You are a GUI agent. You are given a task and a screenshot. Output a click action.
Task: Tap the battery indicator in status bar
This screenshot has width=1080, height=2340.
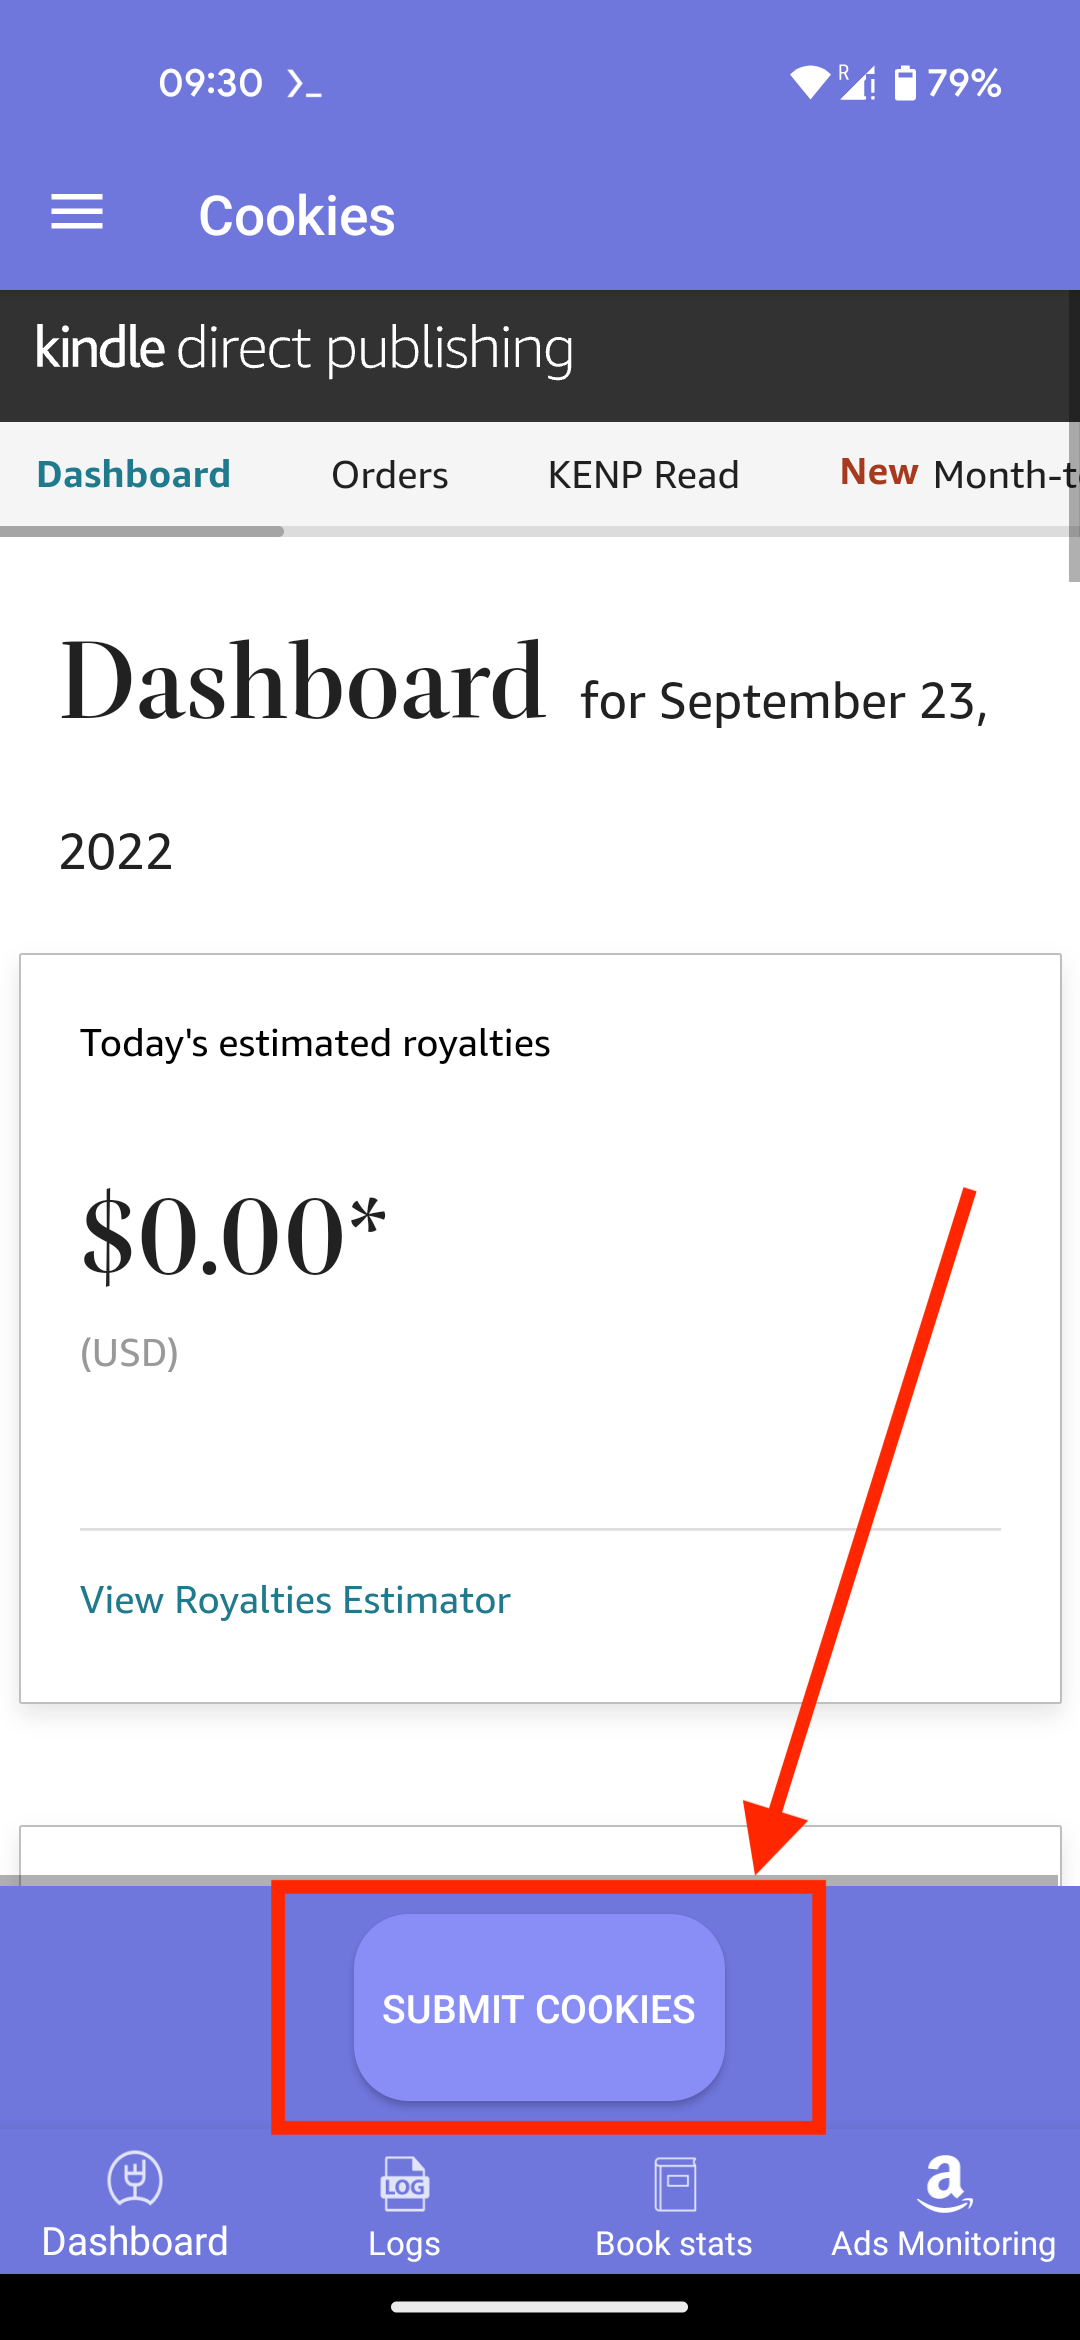[904, 83]
